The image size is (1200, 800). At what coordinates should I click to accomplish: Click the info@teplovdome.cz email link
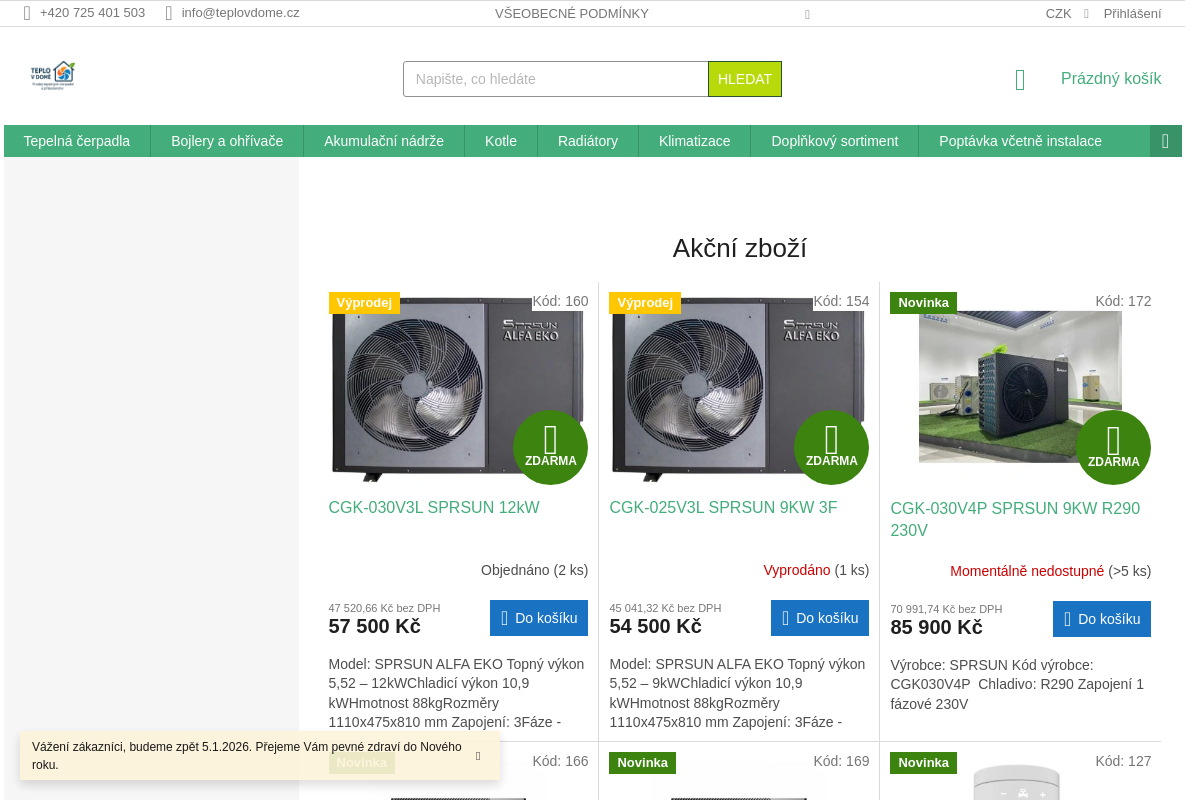pos(240,13)
